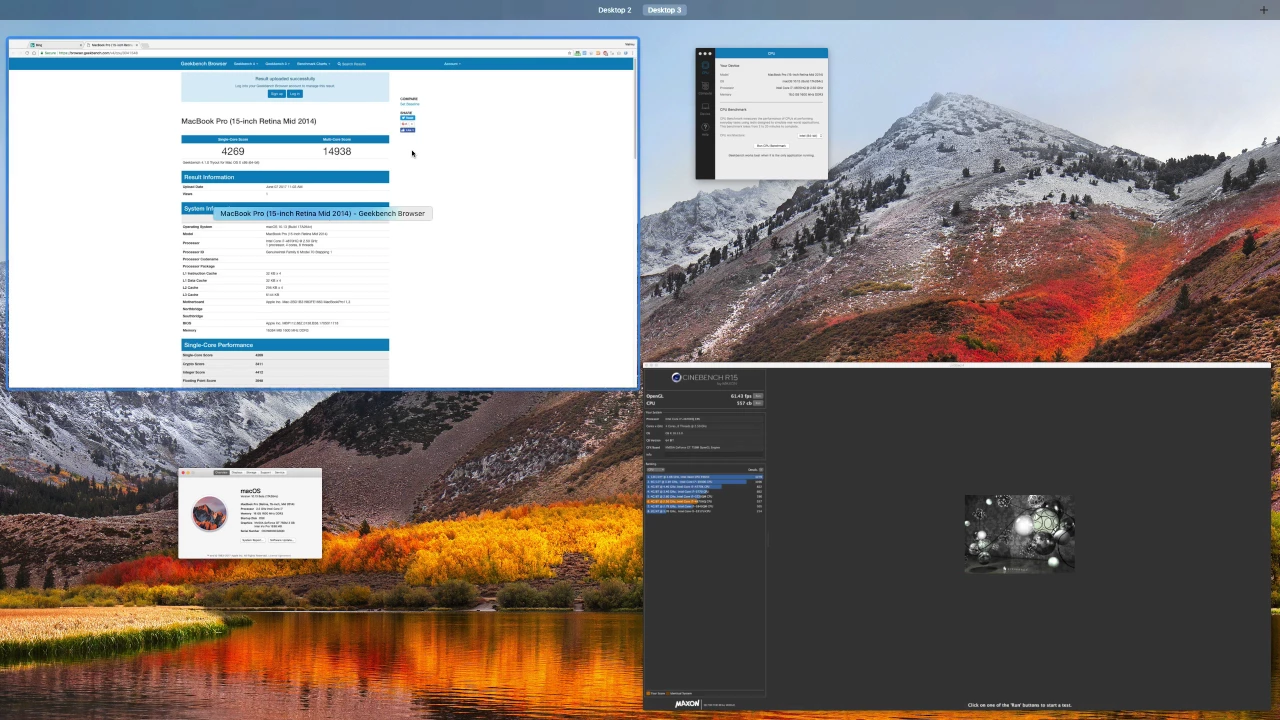Screen dimensions: 1280x720
Task: Share result via Tweet button
Action: tap(407, 118)
